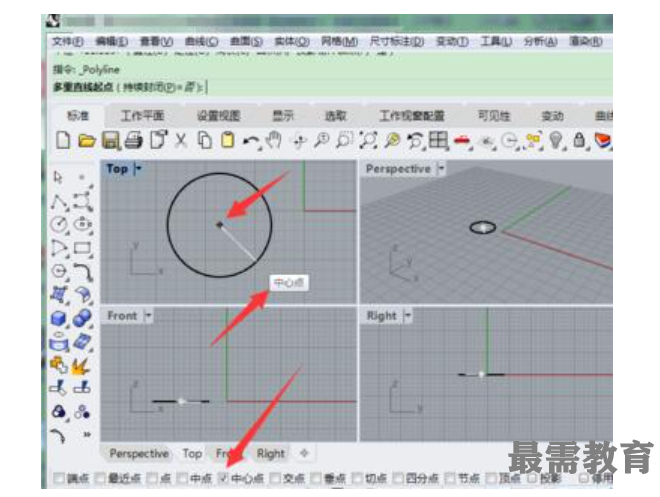
Task: Enable the 端点 object snap checkbox
Action: click(59, 478)
